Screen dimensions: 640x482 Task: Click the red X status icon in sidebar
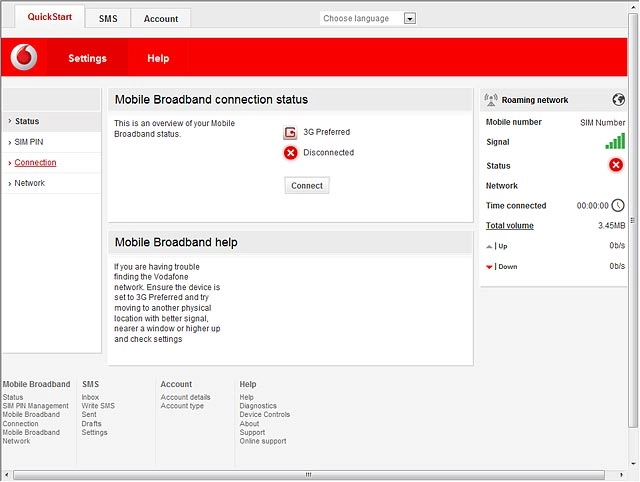pyautogui.click(x=616, y=165)
